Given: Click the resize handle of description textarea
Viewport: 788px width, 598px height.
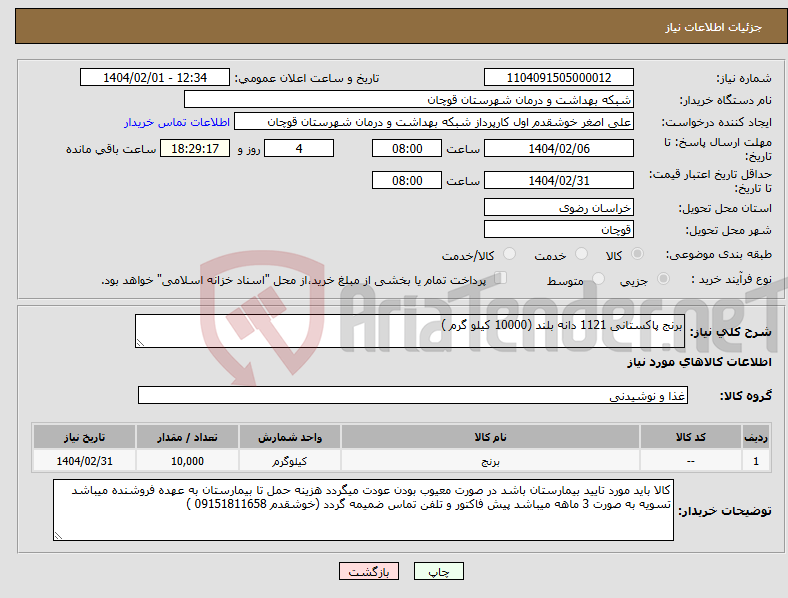Looking at the screenshot, I should point(140,343).
